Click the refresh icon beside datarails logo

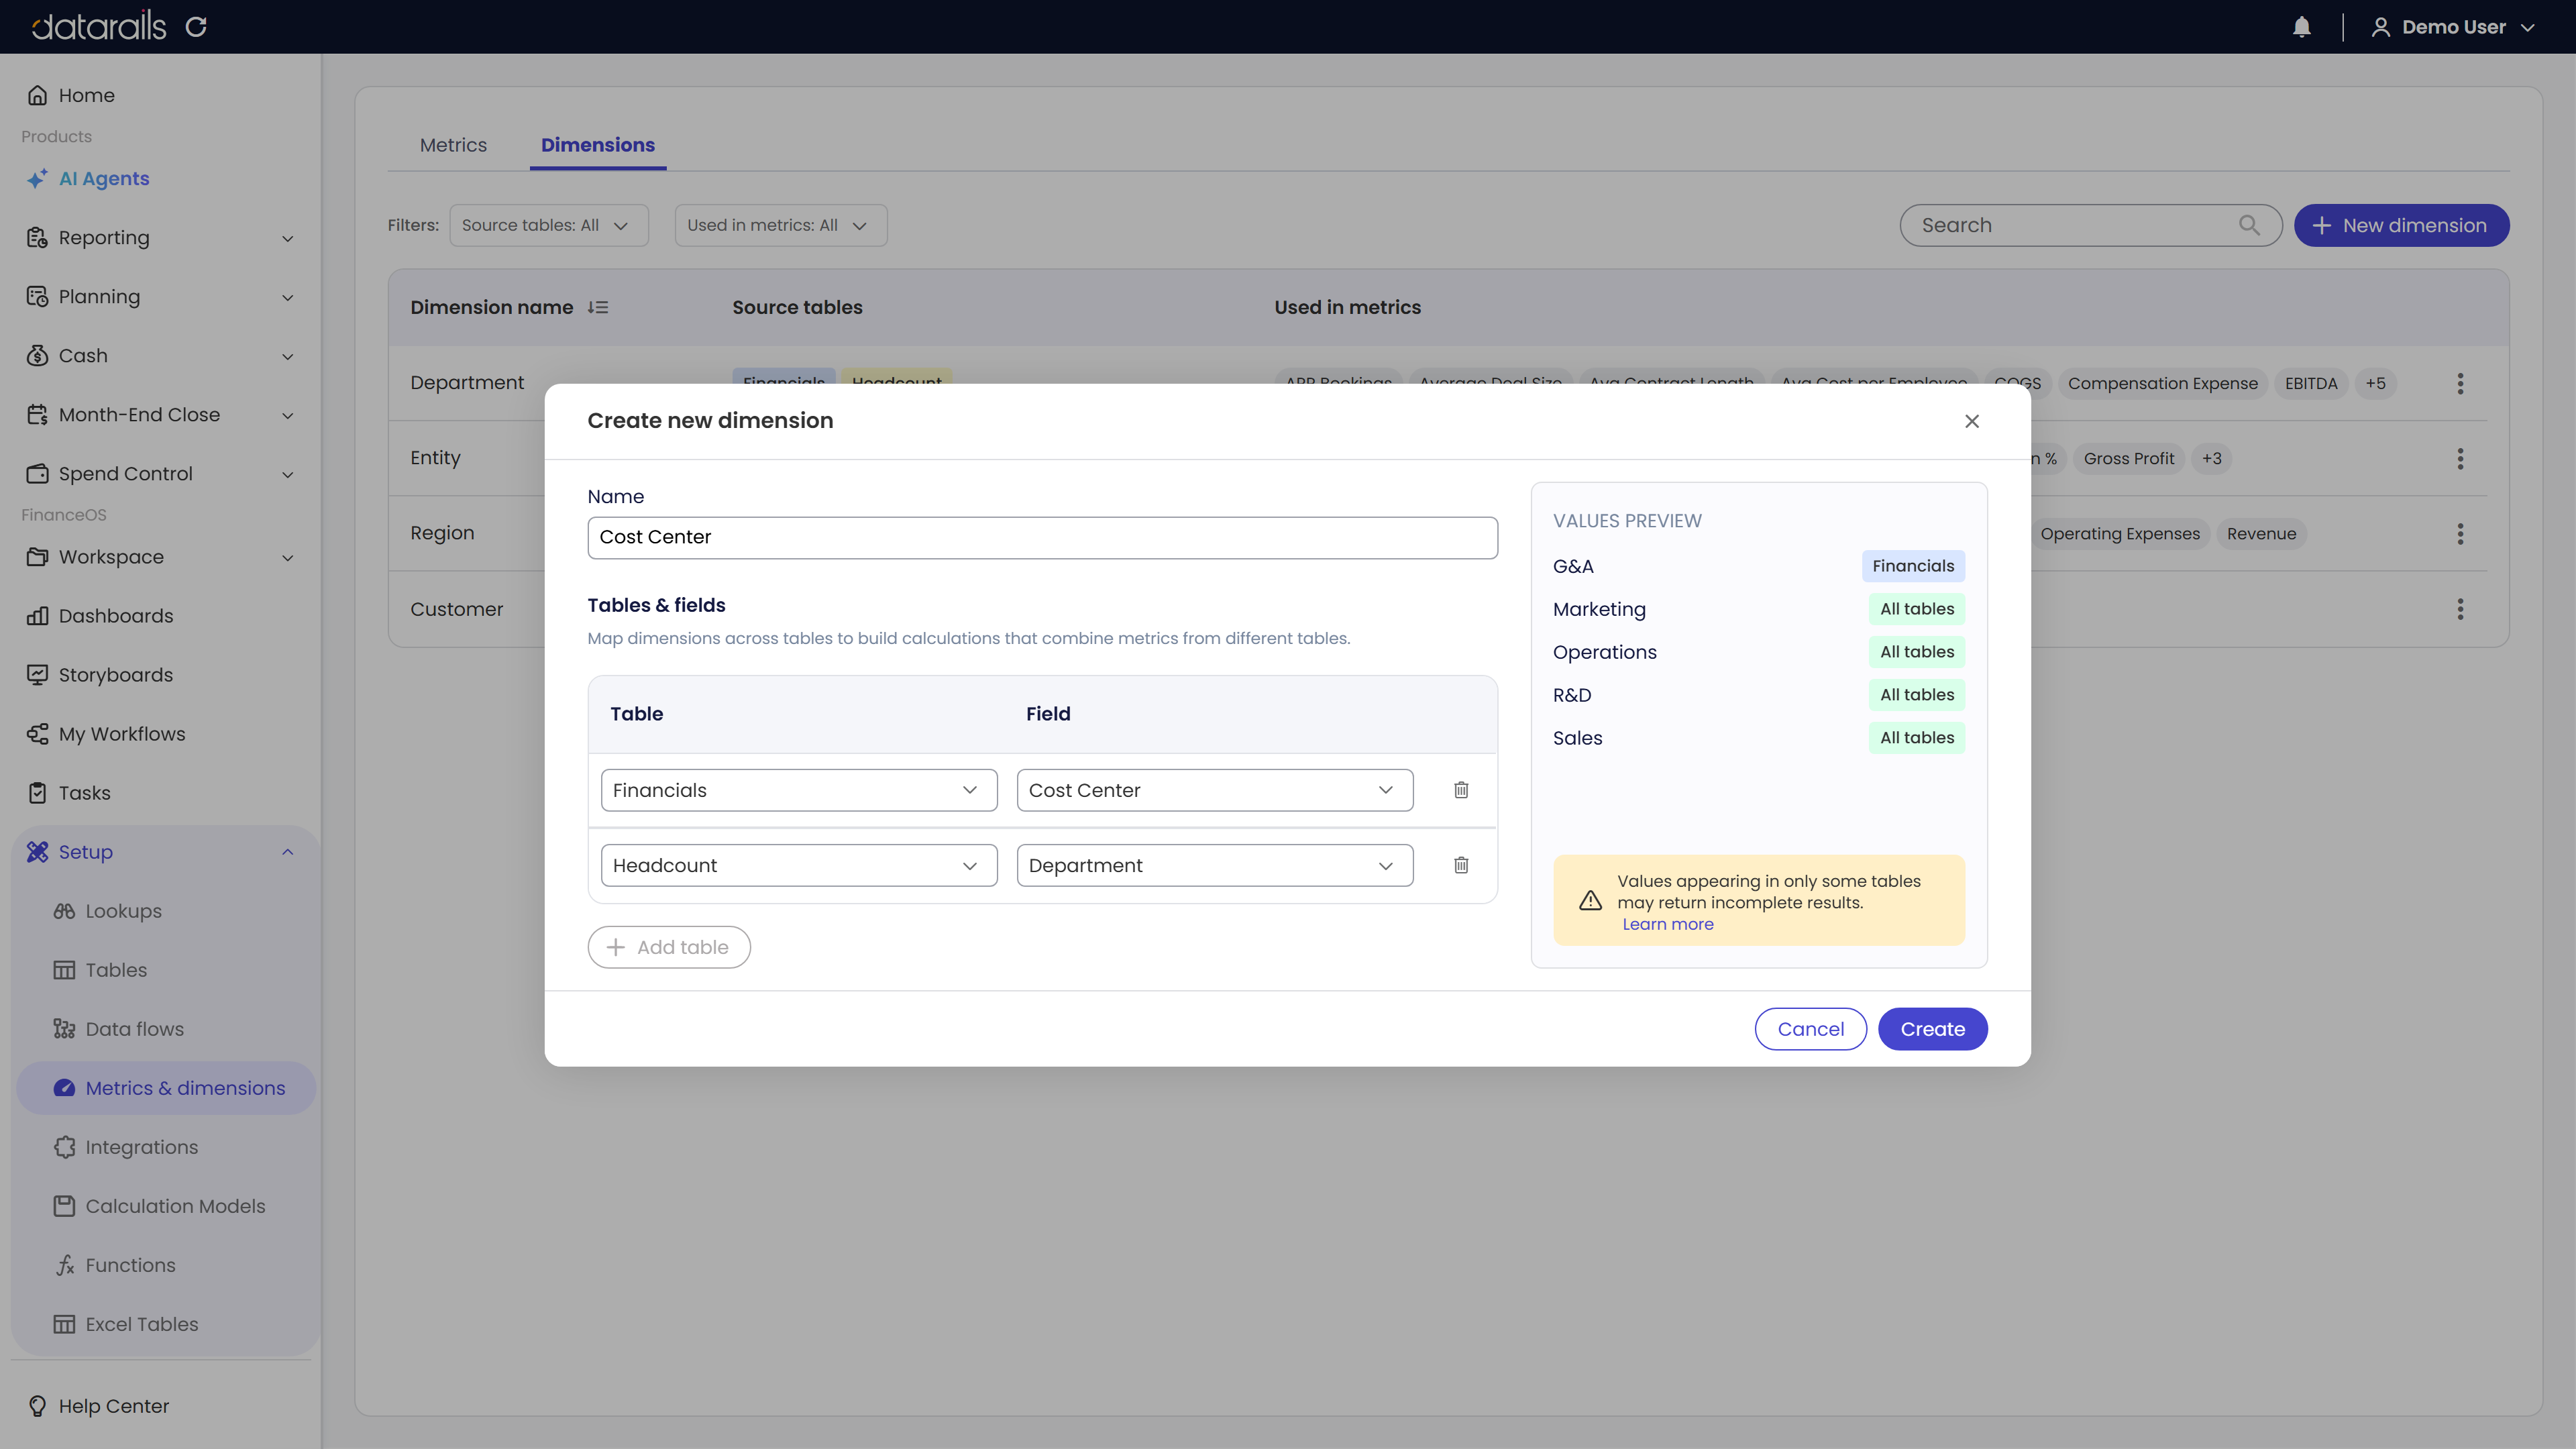[196, 27]
